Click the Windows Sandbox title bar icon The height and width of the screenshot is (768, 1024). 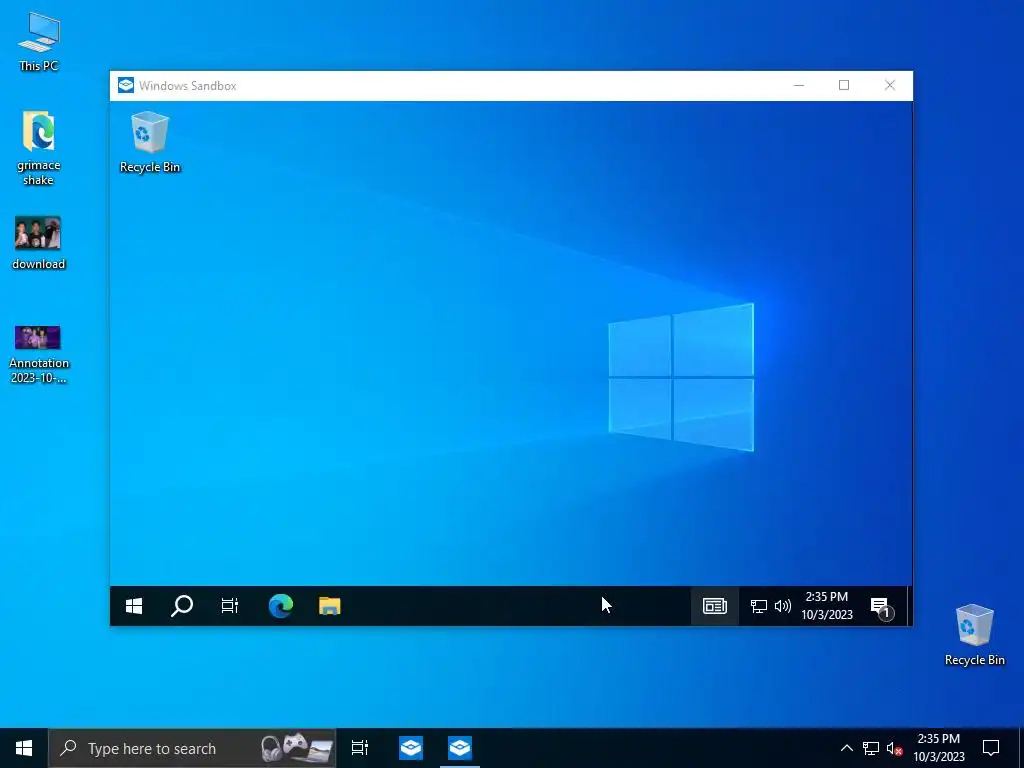tap(125, 86)
